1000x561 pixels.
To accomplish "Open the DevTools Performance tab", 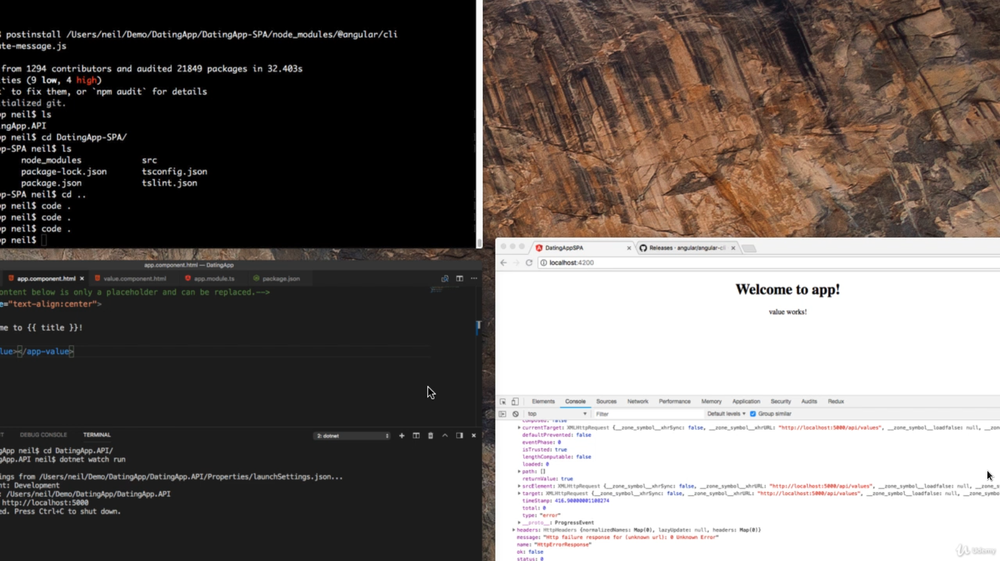I will (x=674, y=402).
